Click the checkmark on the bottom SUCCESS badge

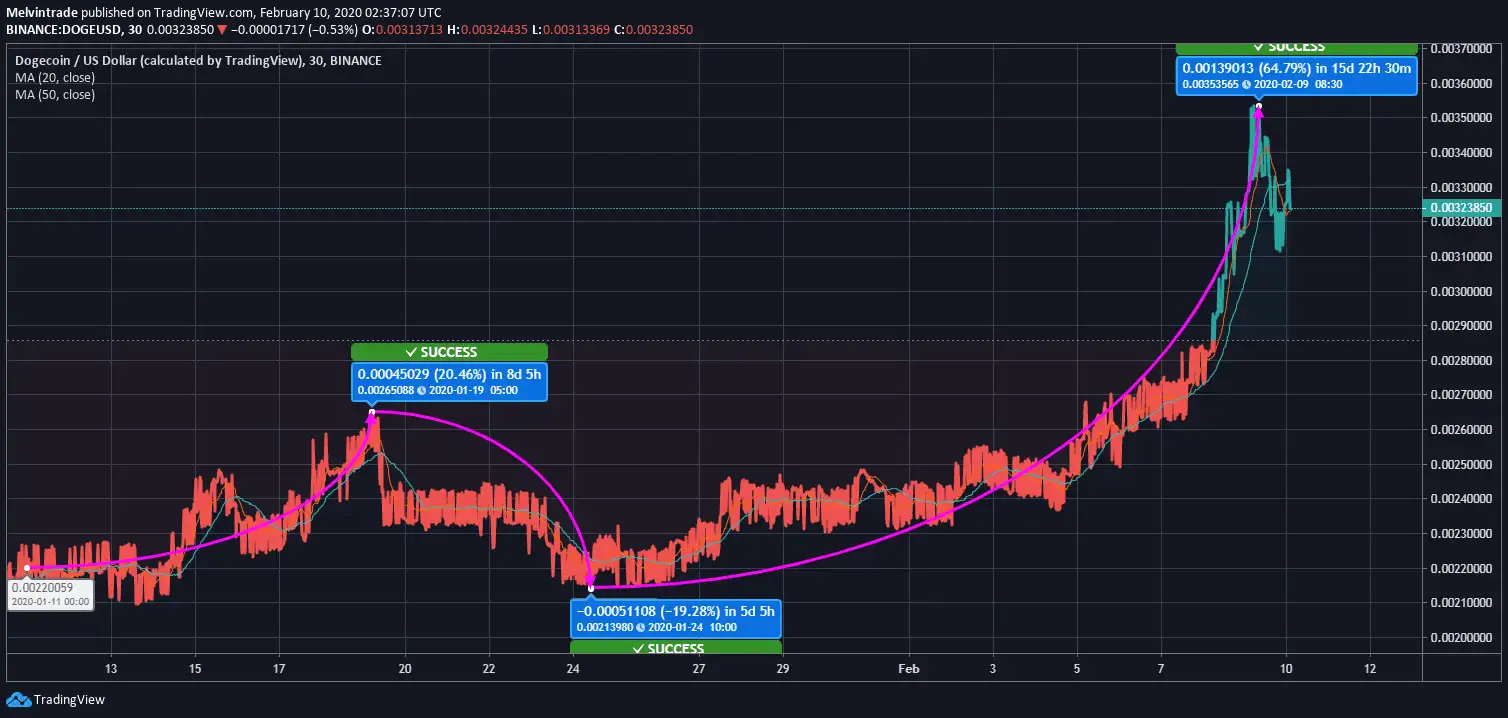[x=637, y=649]
